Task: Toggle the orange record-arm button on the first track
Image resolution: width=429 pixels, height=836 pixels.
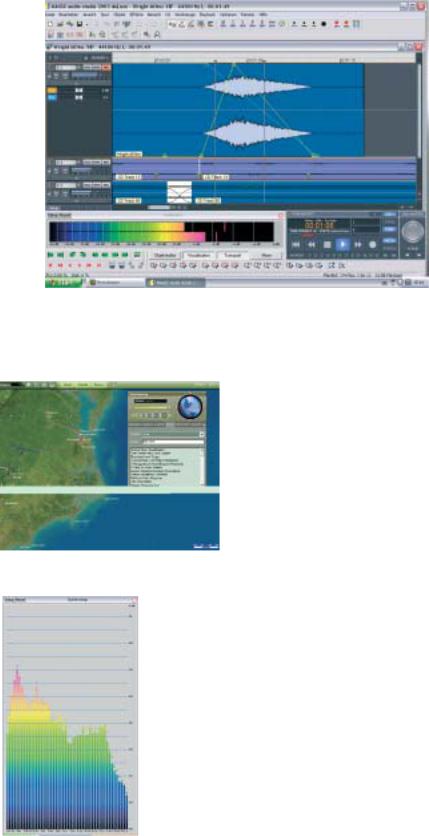Action: 107,67
